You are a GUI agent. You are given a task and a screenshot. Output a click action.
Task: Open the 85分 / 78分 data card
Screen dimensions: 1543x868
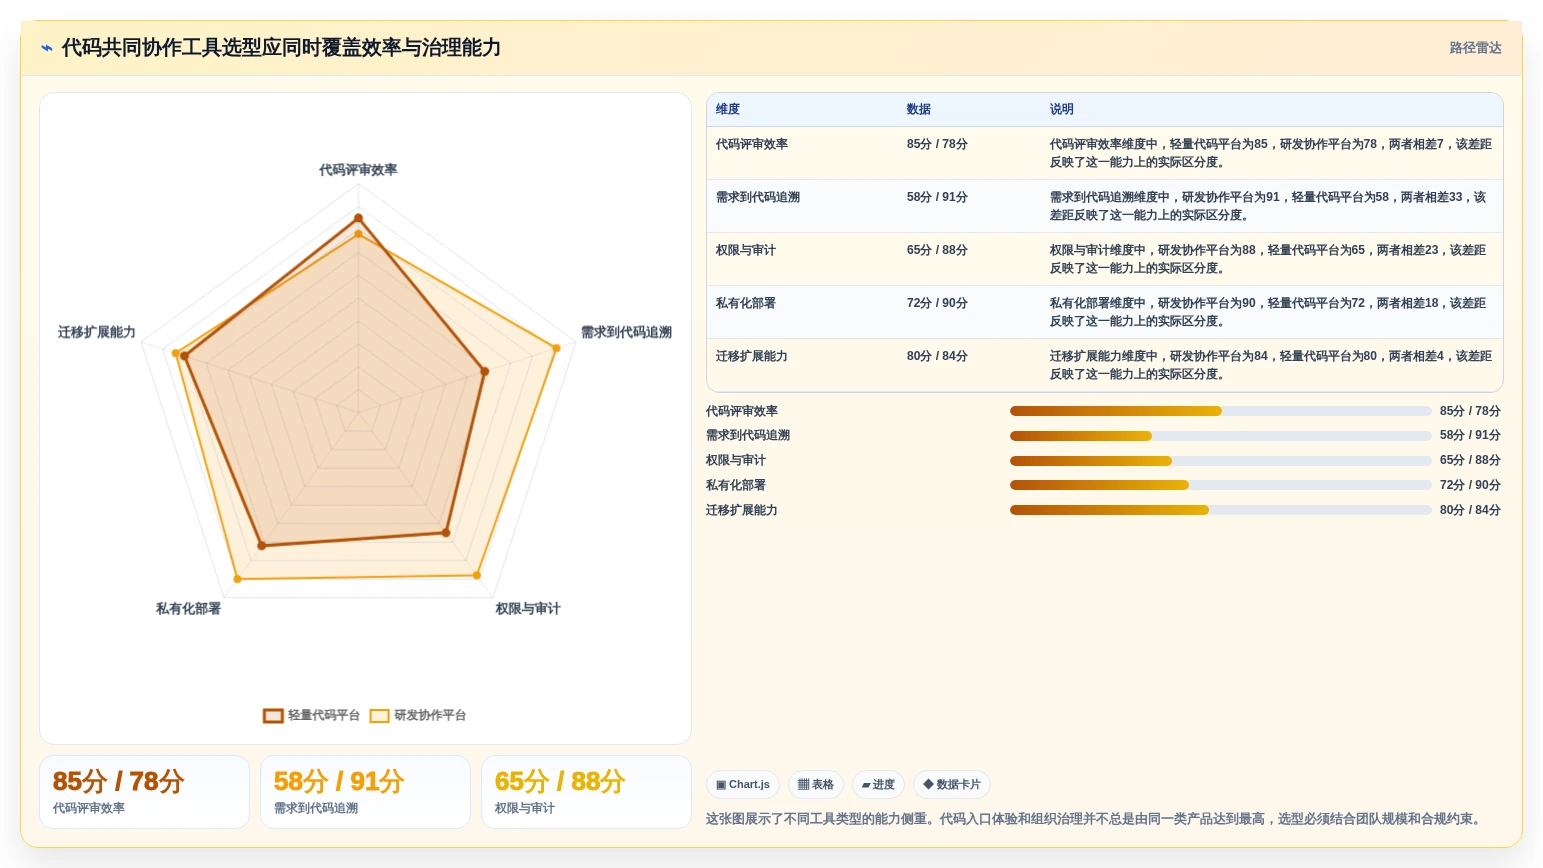click(x=144, y=792)
